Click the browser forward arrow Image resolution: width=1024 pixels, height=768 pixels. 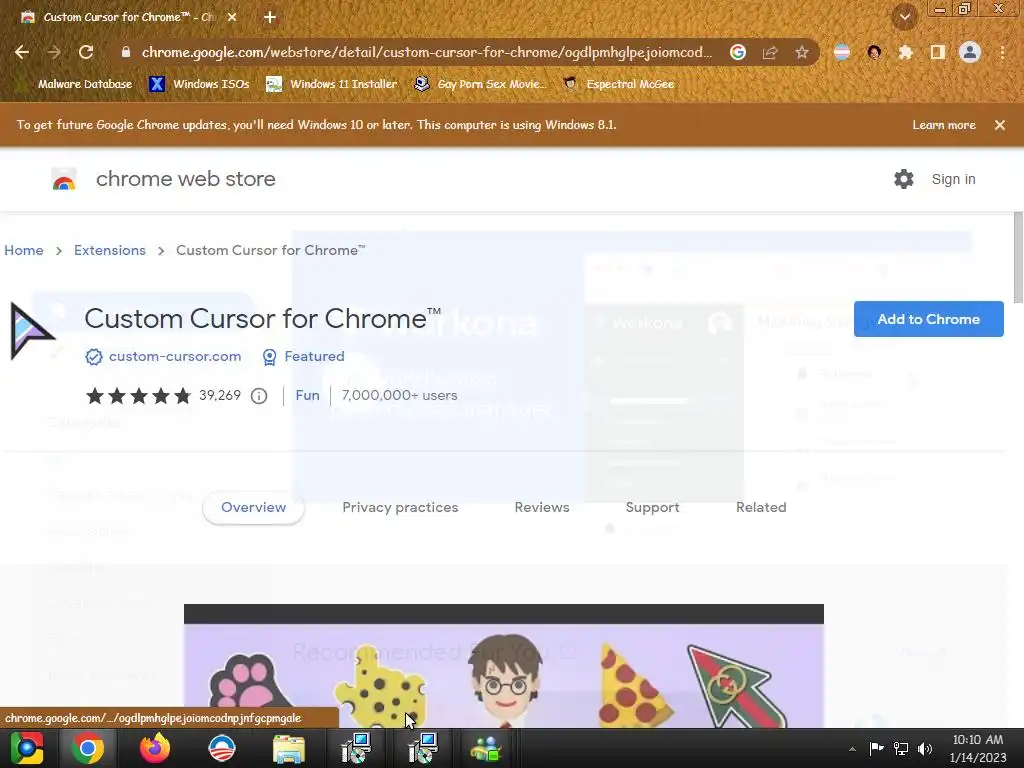[x=54, y=52]
